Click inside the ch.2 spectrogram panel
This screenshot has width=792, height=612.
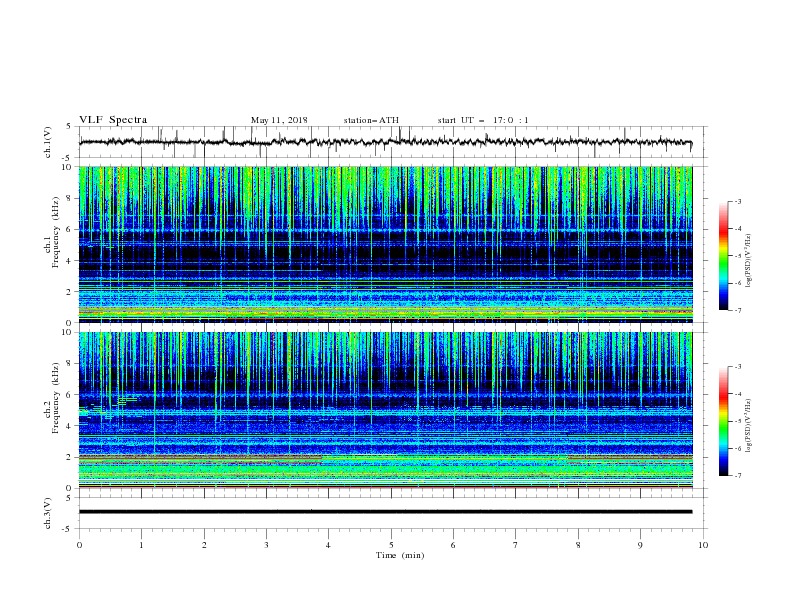pos(385,410)
